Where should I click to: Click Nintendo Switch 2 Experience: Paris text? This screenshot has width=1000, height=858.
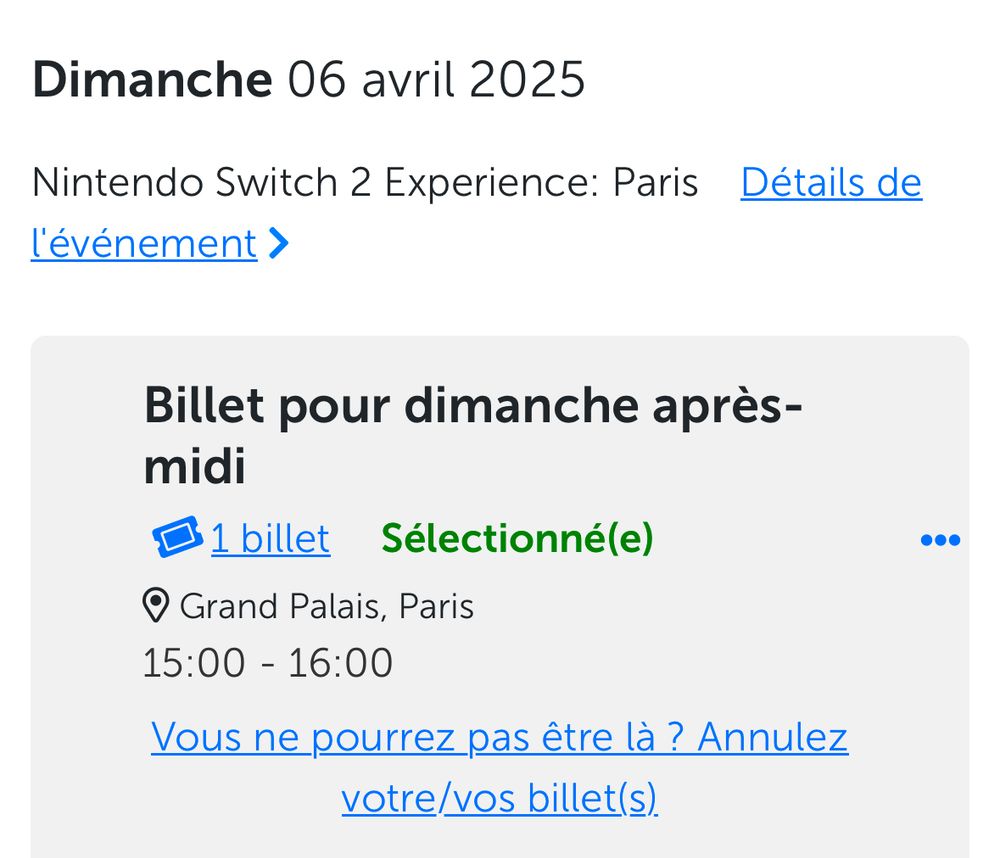[x=364, y=183]
